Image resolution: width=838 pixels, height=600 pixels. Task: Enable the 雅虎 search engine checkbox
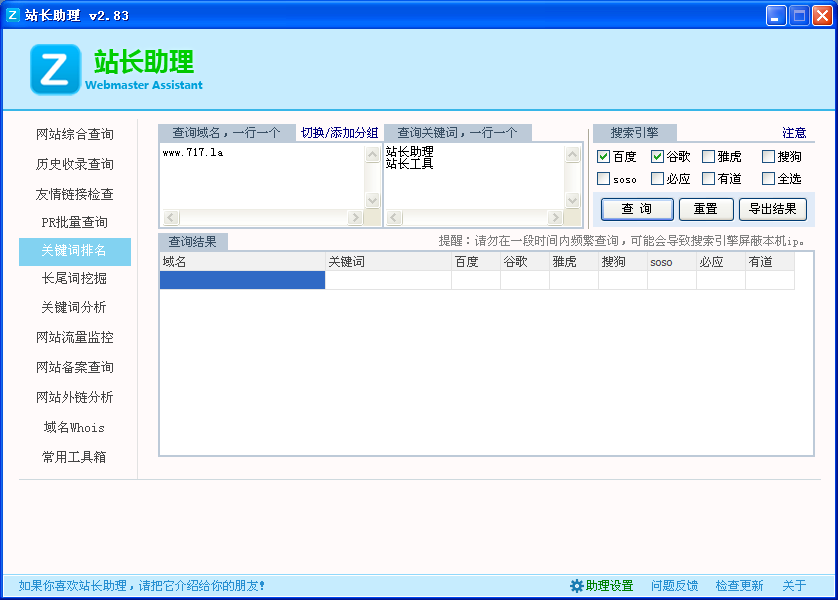pyautogui.click(x=709, y=157)
